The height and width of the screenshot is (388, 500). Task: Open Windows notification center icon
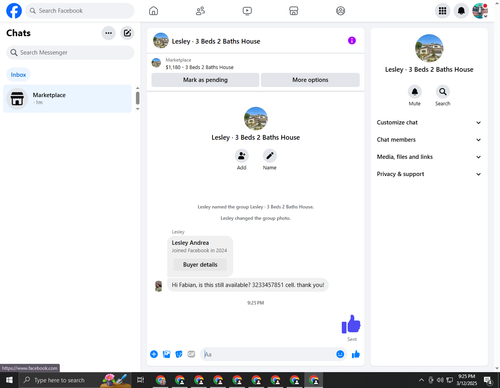point(488,380)
